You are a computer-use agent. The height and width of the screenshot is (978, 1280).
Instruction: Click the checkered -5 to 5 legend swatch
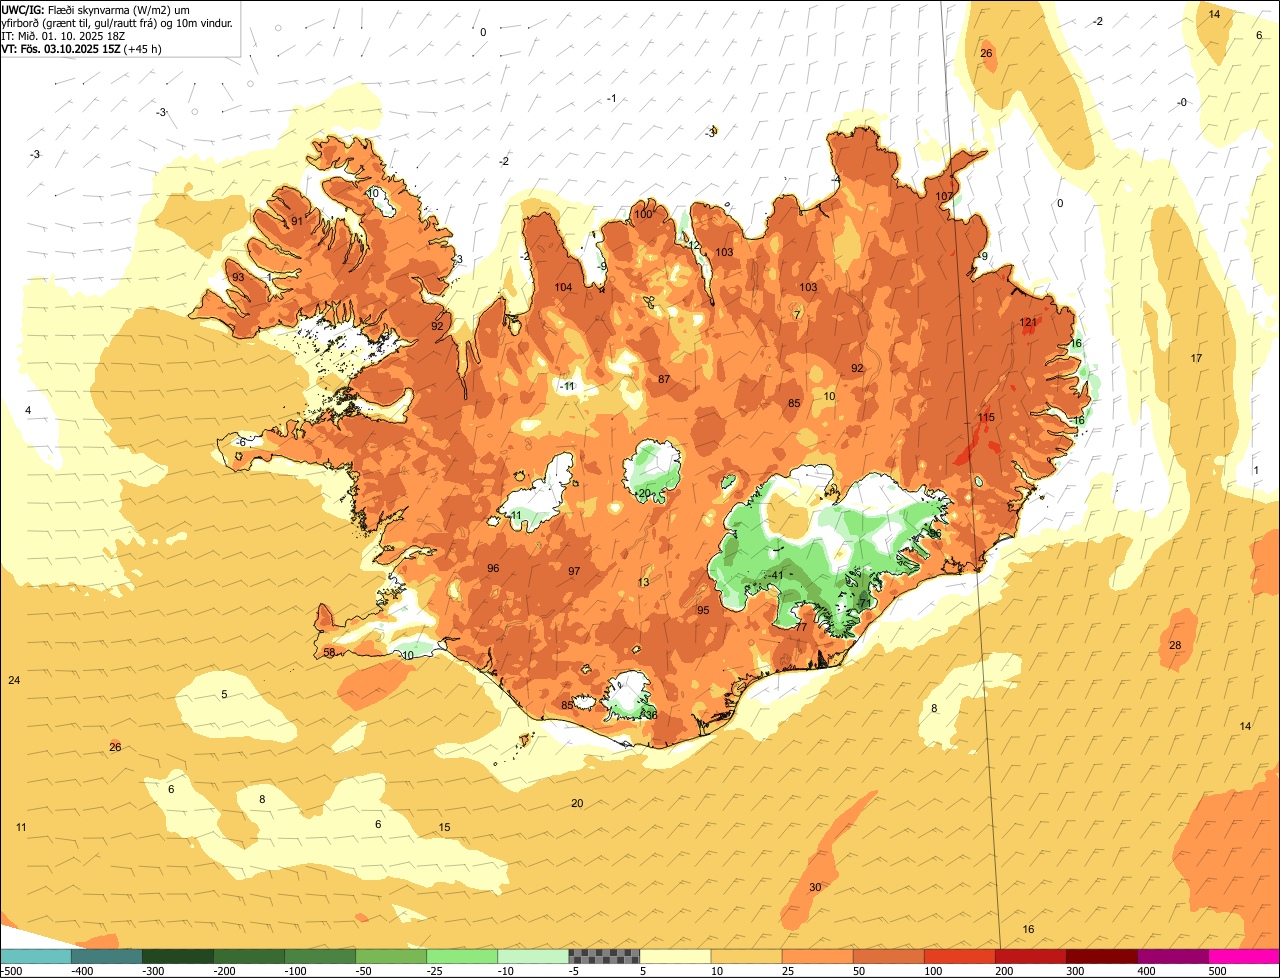[604, 957]
